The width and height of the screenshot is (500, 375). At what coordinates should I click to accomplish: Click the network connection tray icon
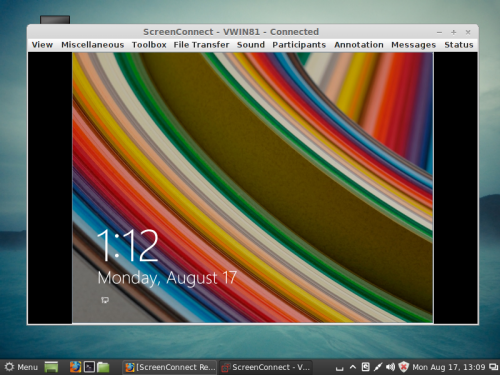[378, 367]
